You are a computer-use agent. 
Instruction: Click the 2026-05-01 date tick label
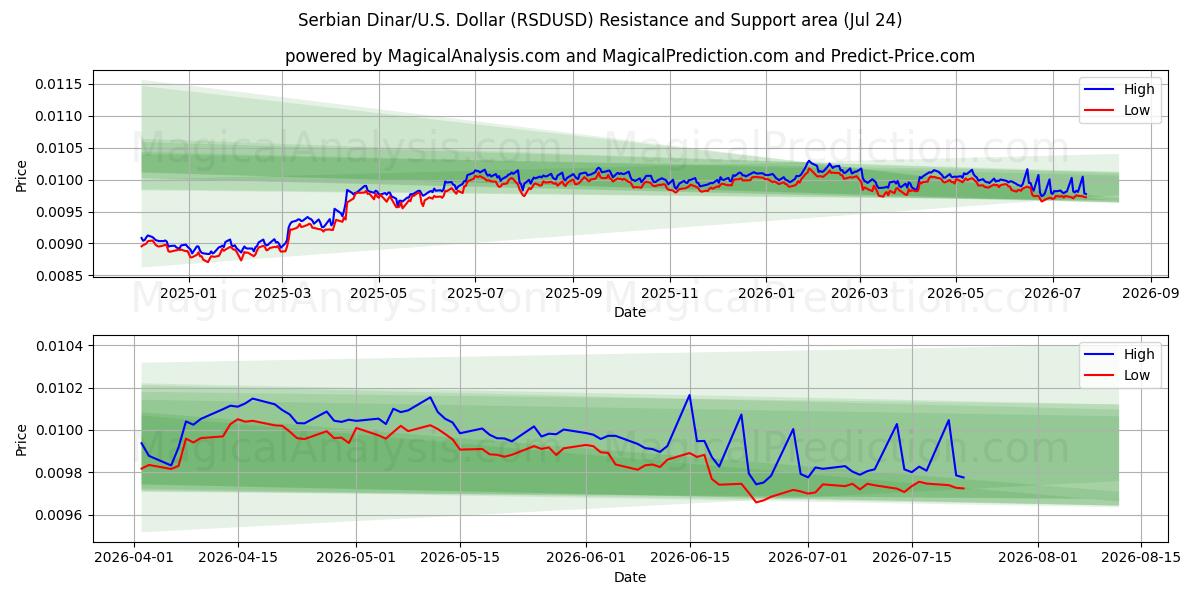click(356, 558)
